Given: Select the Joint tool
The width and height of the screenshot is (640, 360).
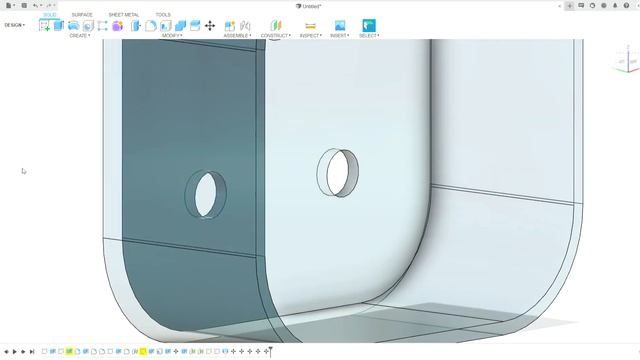Looking at the screenshot, I should (x=245, y=26).
